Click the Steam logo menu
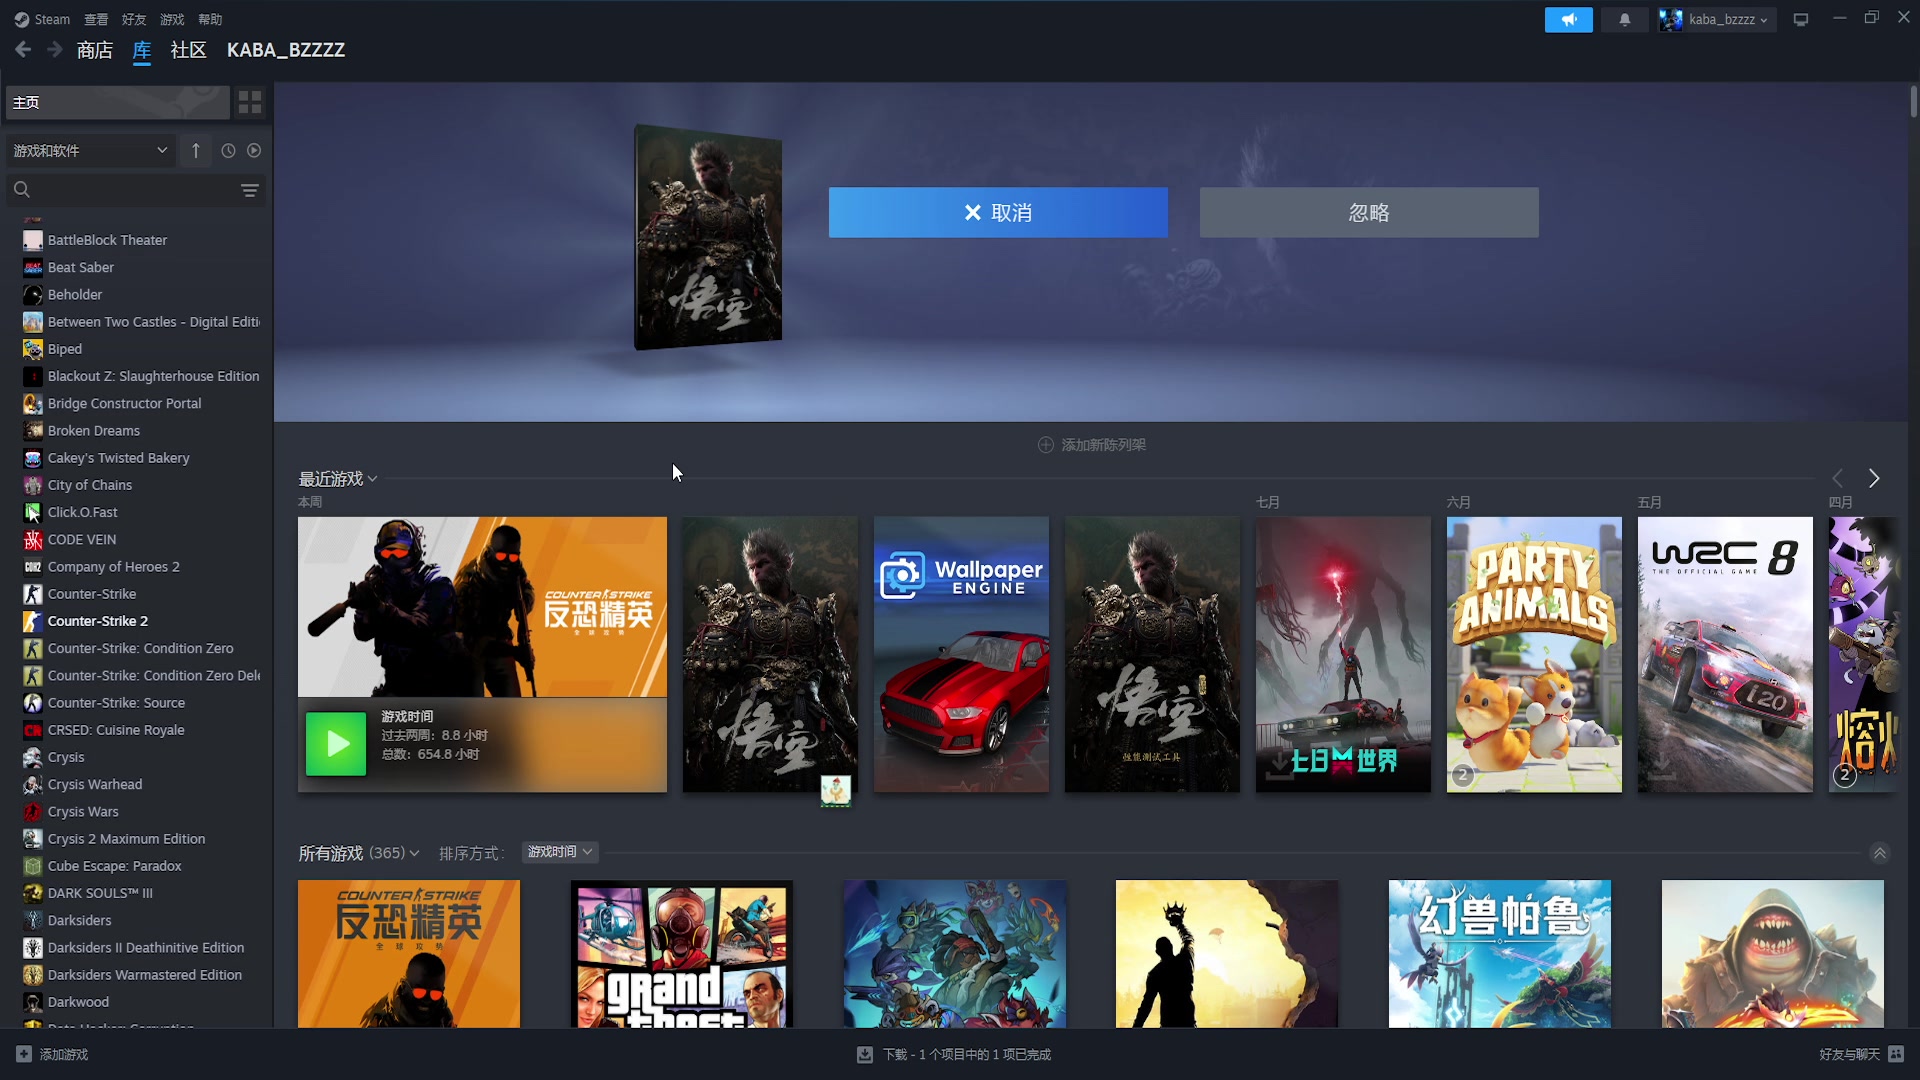 (x=42, y=19)
